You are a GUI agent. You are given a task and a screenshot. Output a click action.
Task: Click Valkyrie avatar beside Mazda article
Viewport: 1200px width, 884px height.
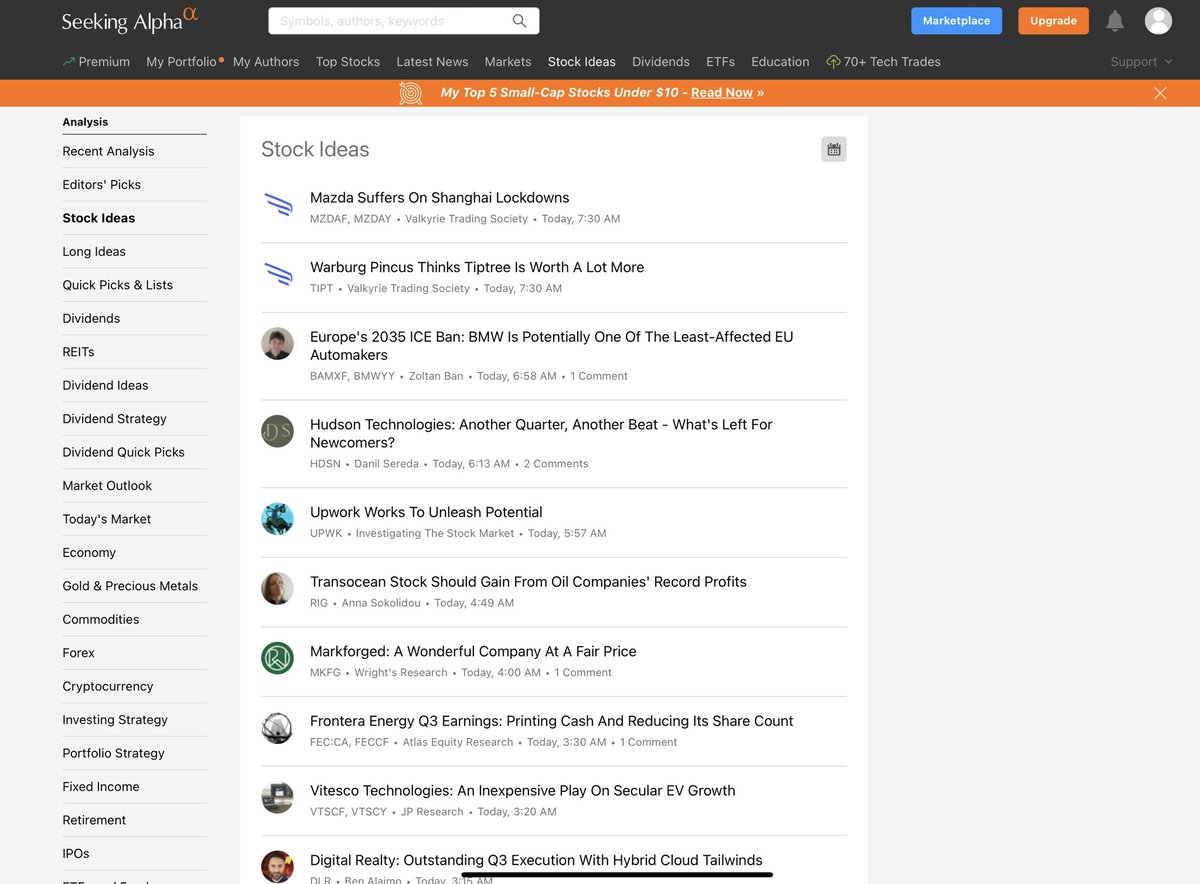pos(278,206)
